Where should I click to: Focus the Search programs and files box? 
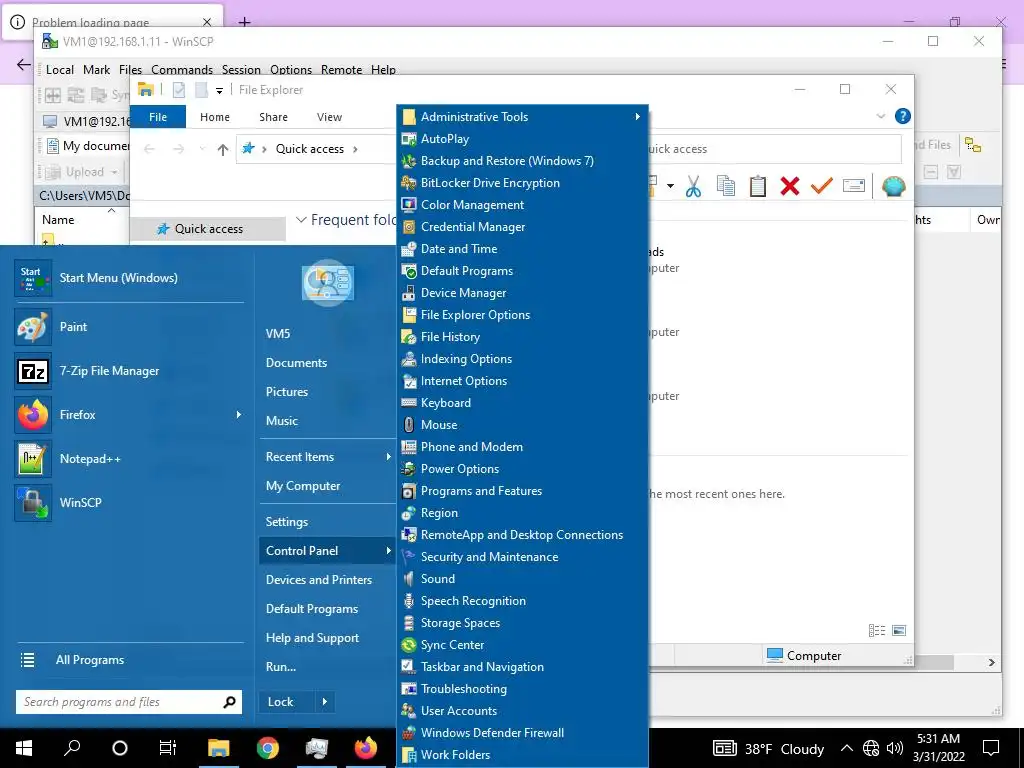129,702
